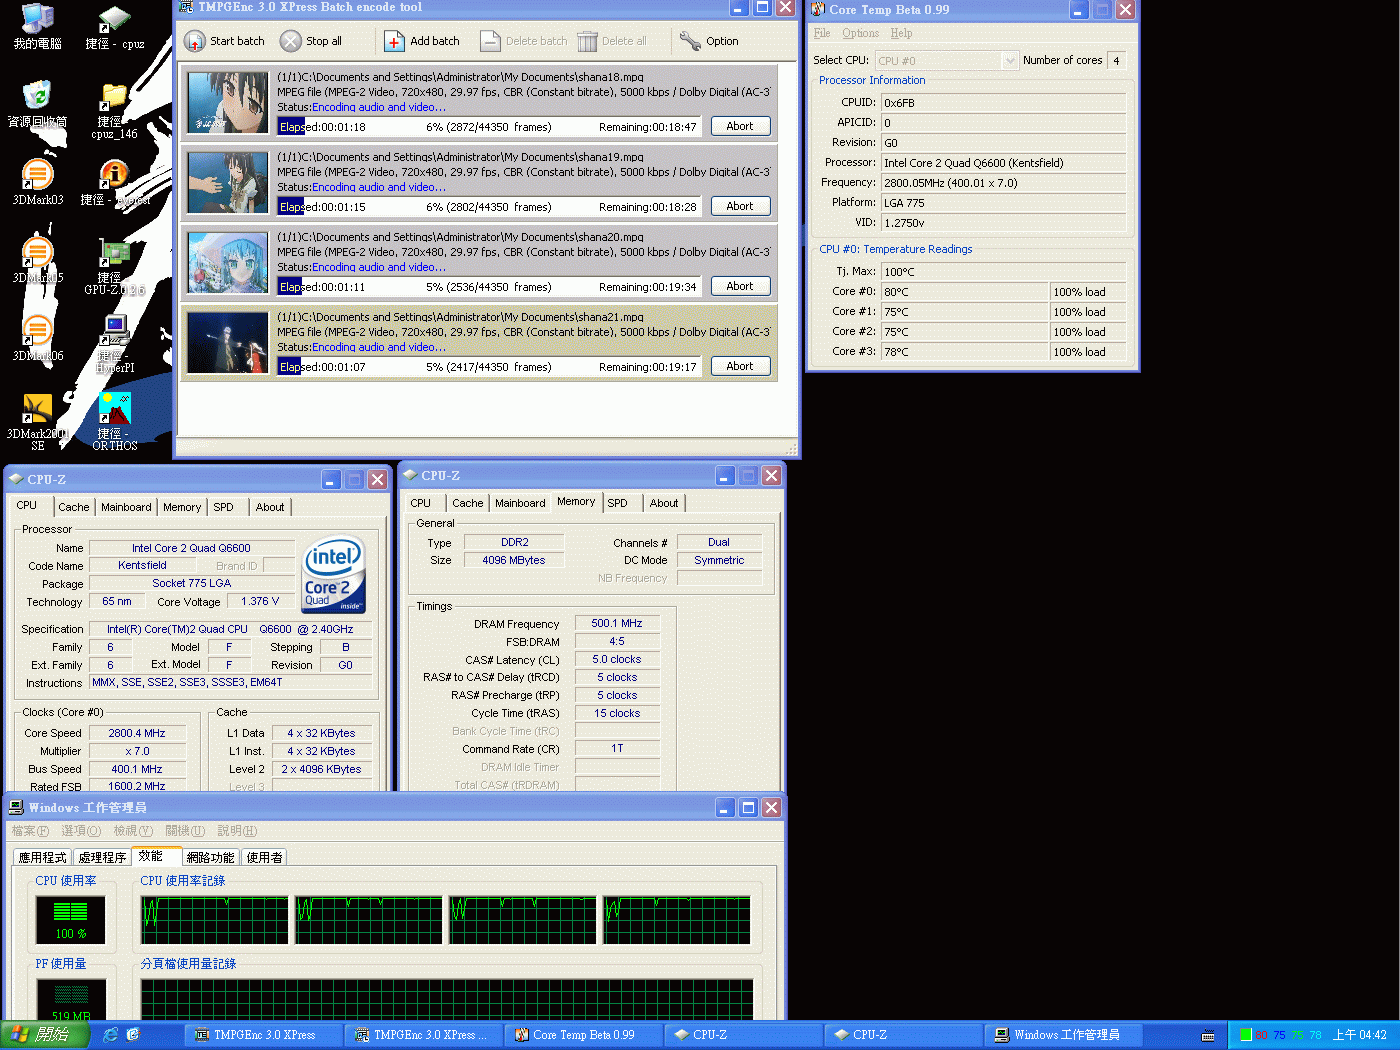Click Intel Core 2 Quad logo in CPU-Z

tap(334, 575)
